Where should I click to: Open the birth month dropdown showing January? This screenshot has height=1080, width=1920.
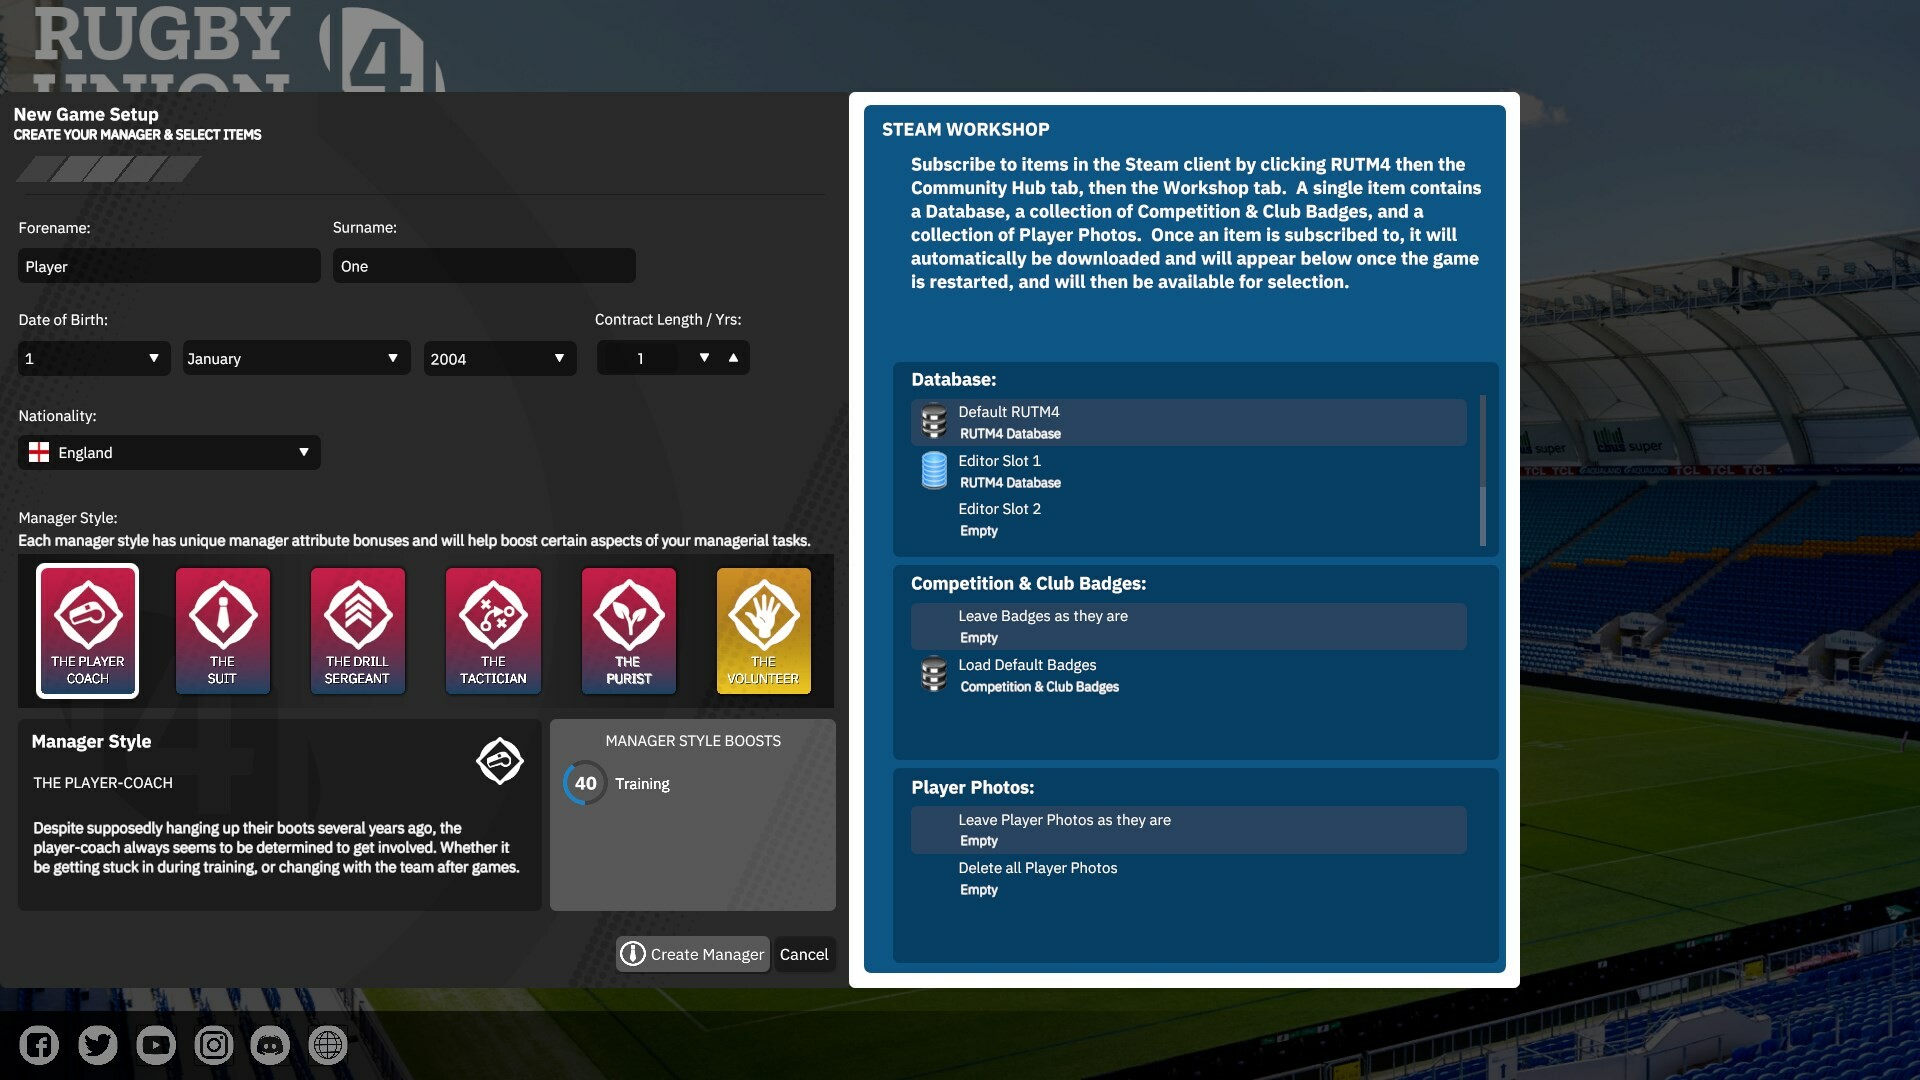coord(295,358)
